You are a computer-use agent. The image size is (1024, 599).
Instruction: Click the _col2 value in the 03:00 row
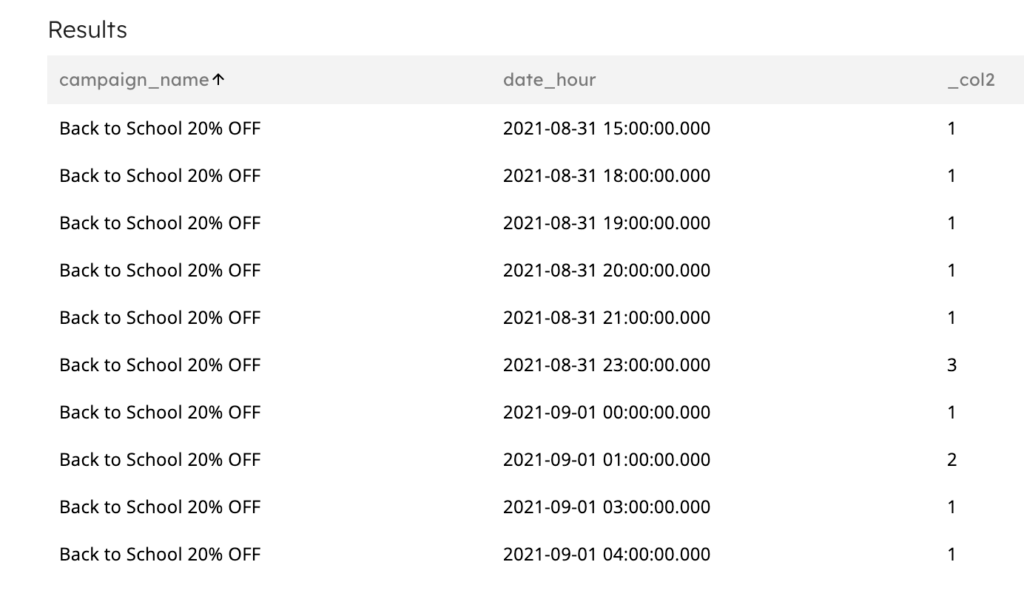(x=952, y=507)
